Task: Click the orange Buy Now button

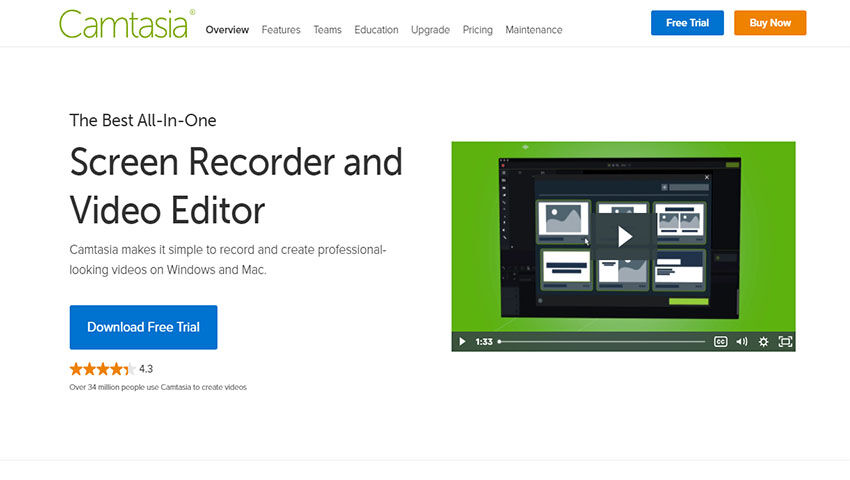Action: 770,23
